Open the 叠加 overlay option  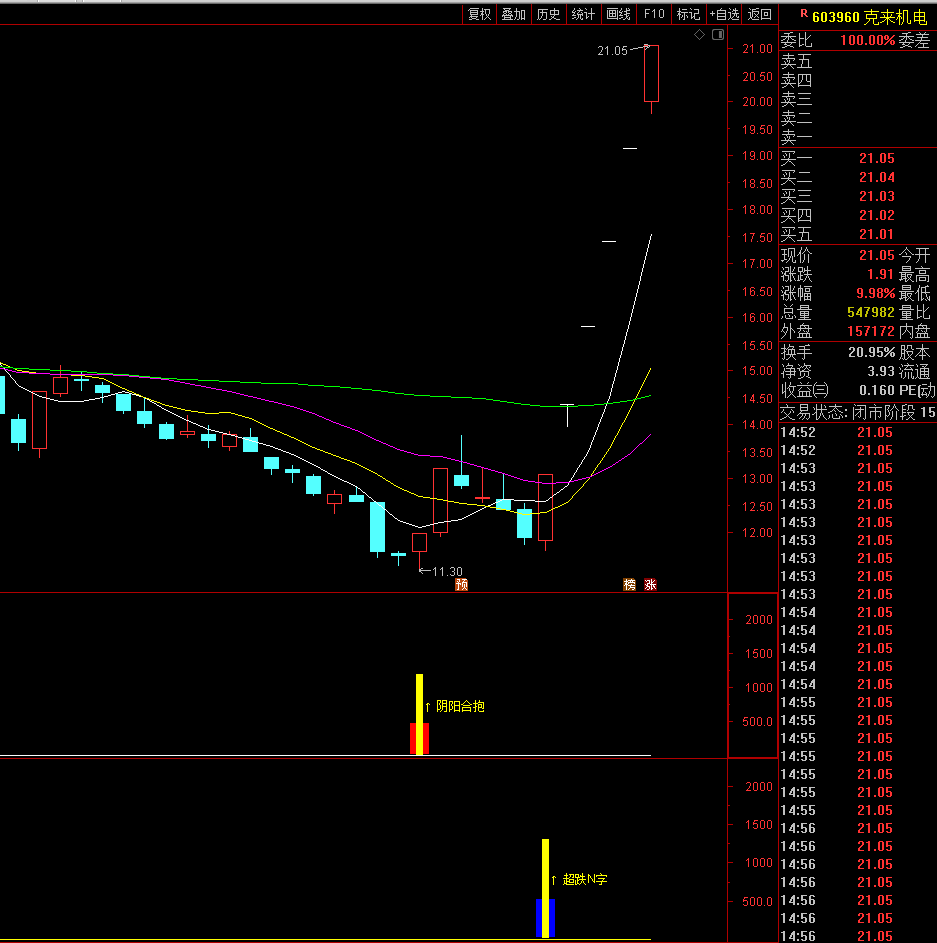(x=514, y=14)
